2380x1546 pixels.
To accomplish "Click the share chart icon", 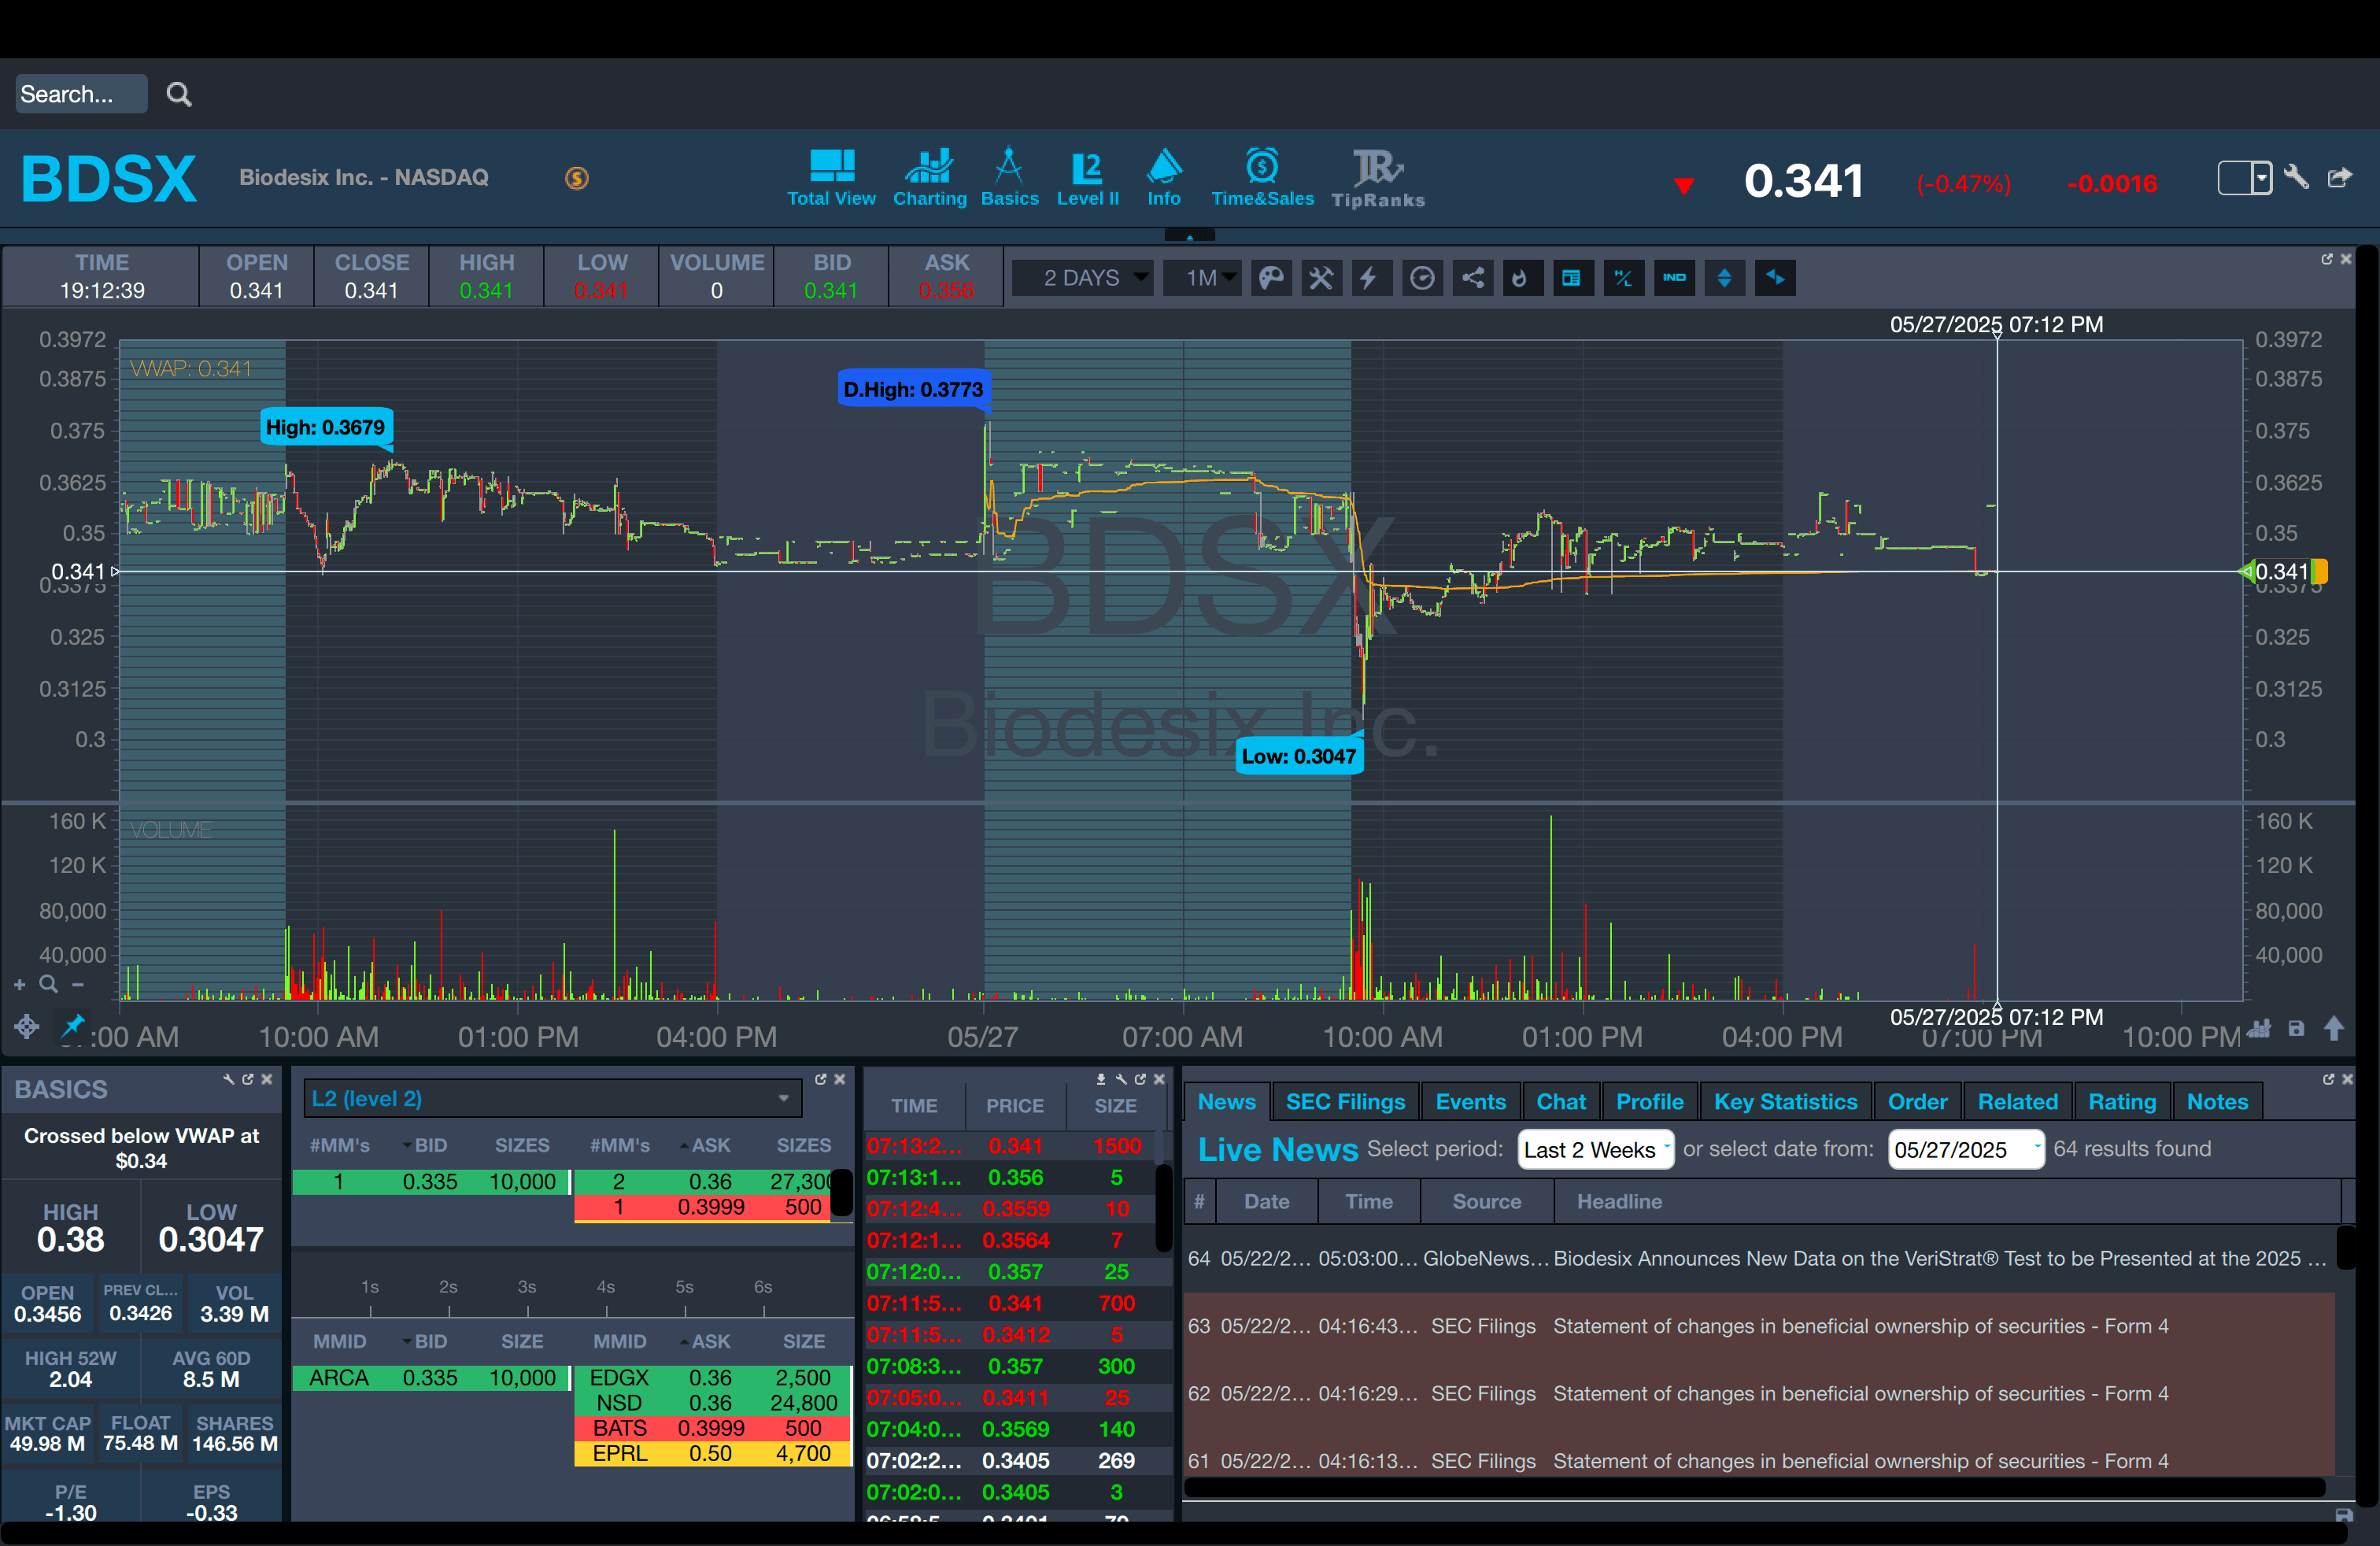I will pyautogui.click(x=1472, y=278).
